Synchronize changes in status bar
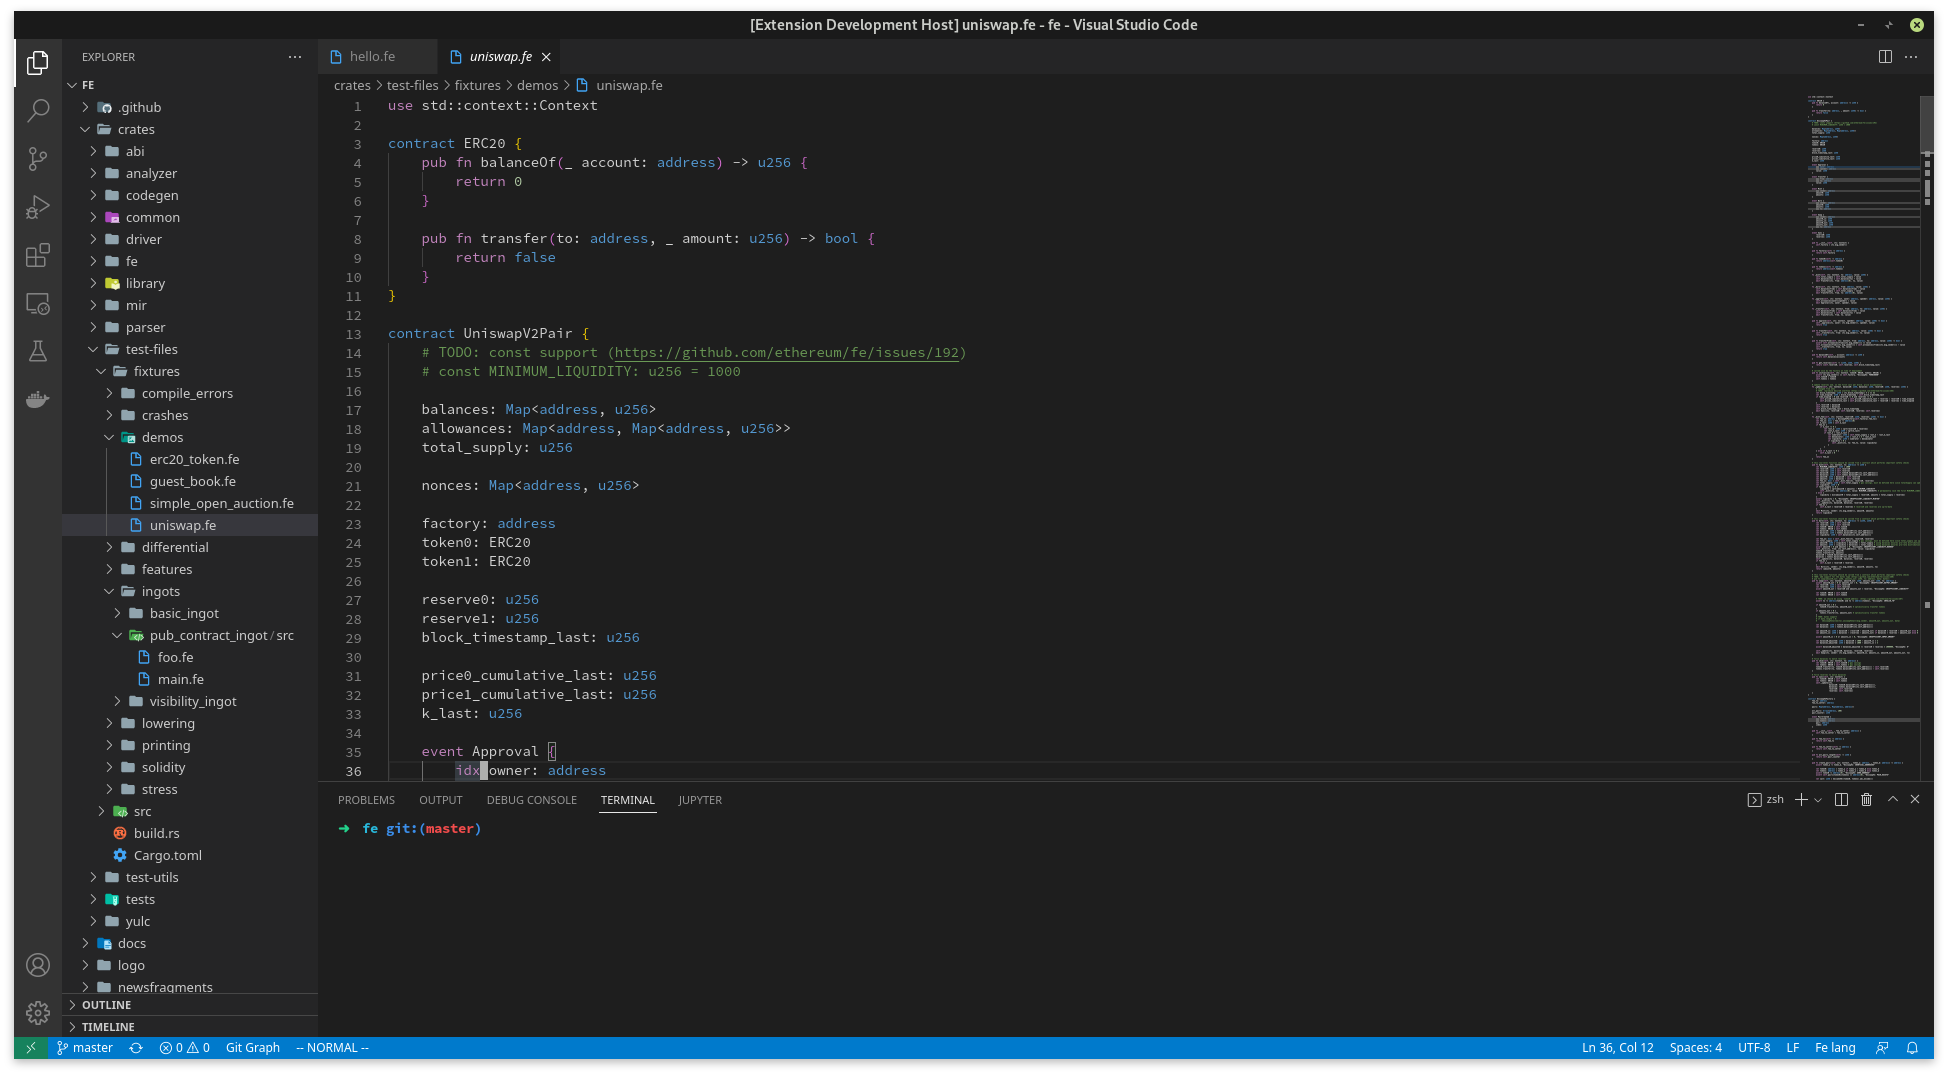Viewport: 1948px width, 1076px height. click(x=136, y=1048)
